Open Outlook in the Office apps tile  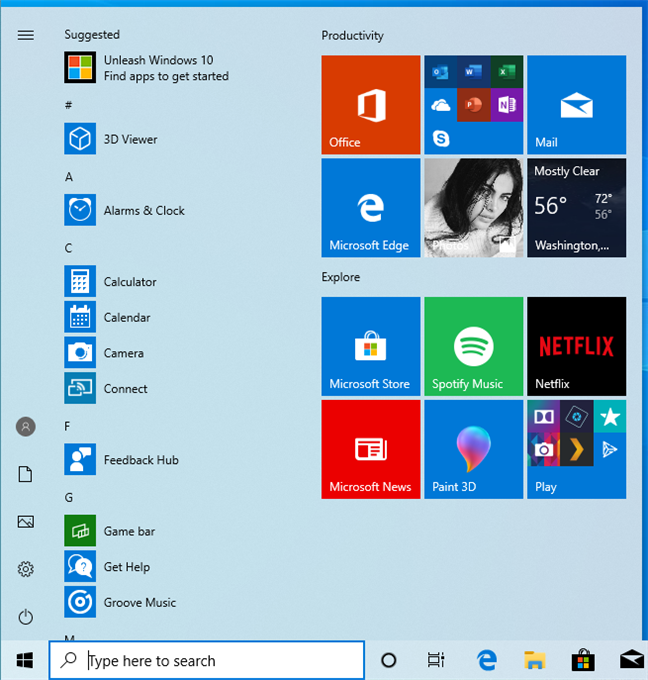[440, 72]
